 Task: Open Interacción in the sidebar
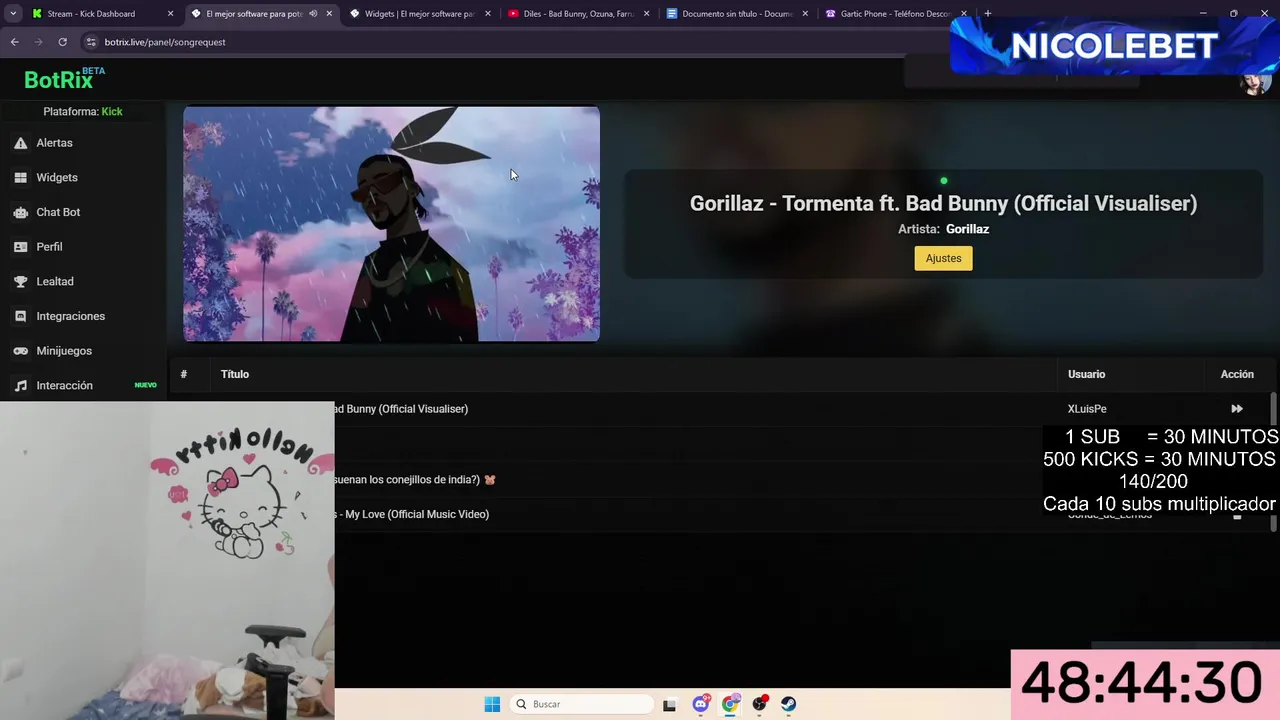tap(64, 385)
